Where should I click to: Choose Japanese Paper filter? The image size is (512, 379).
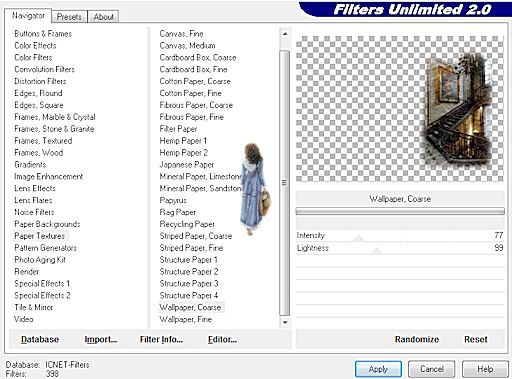187,165
